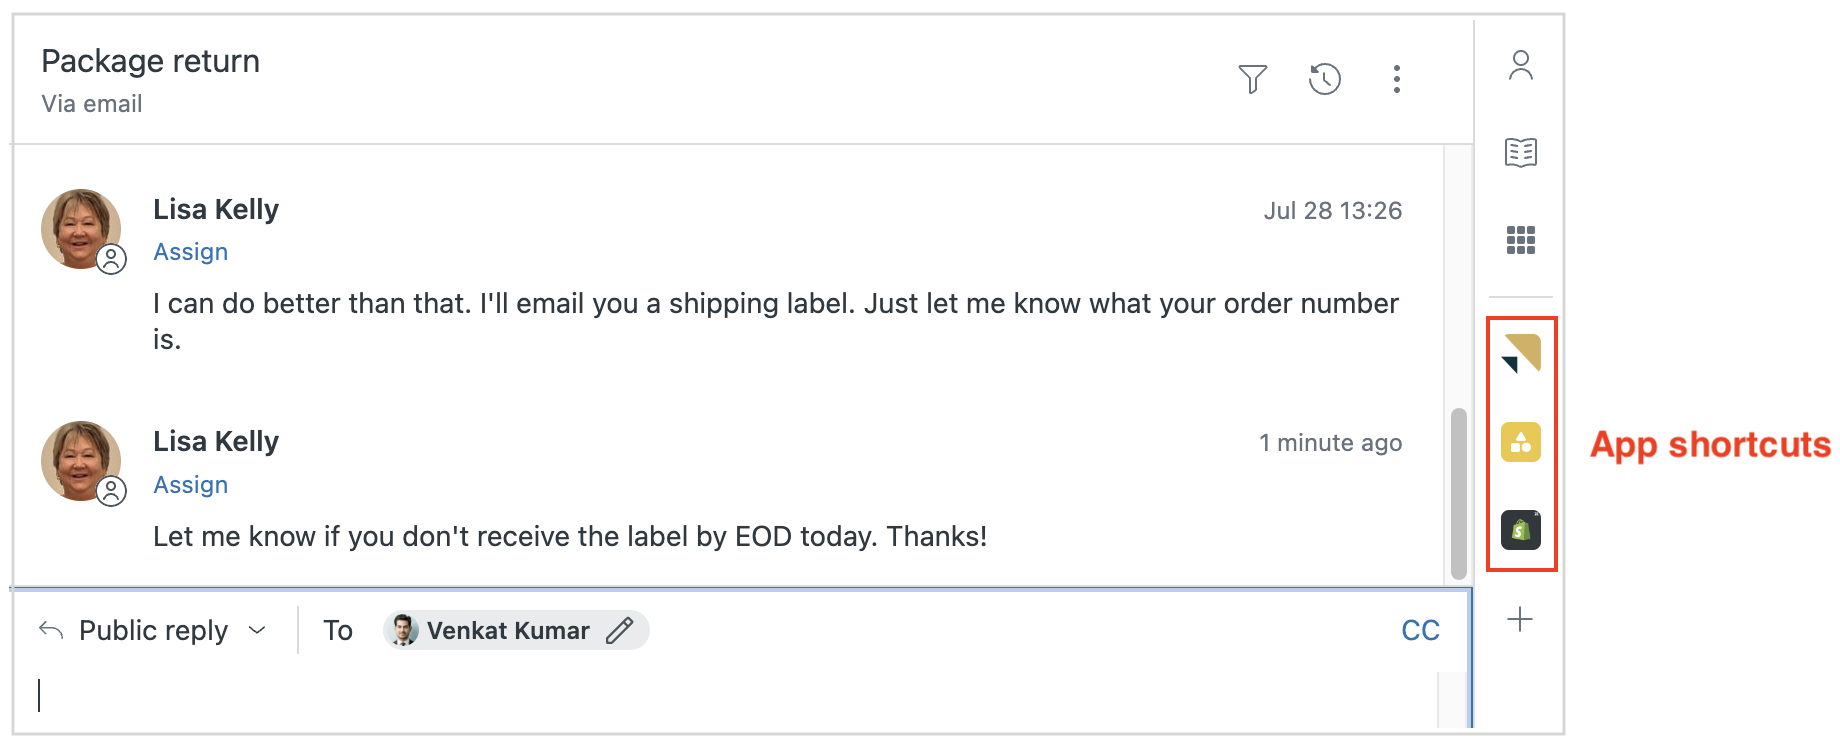The width and height of the screenshot is (1840, 745).
Task: Launch the Shopify app shortcut
Action: point(1521,530)
